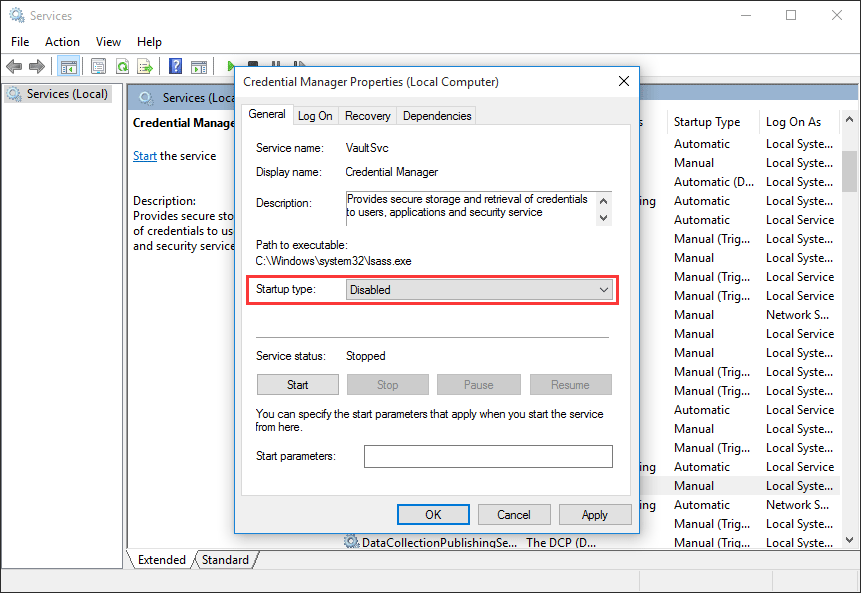This screenshot has width=861, height=593.
Task: Select the Standard tab in the Services window
Action: pyautogui.click(x=226, y=560)
